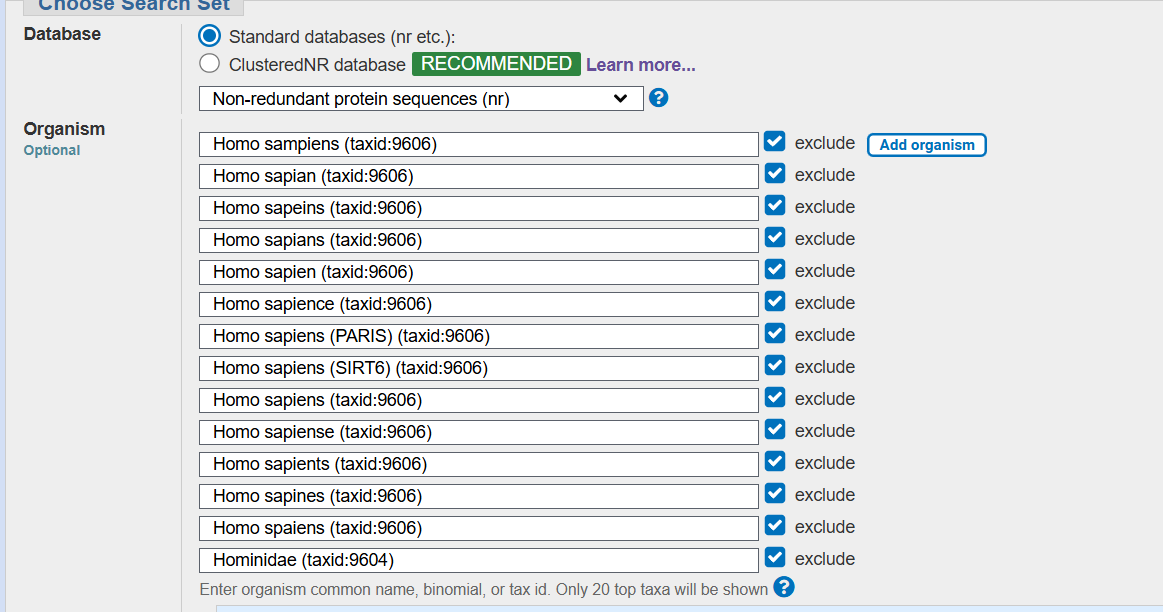The width and height of the screenshot is (1163, 612).
Task: Click the Hominidae organism input field
Action: [480, 559]
